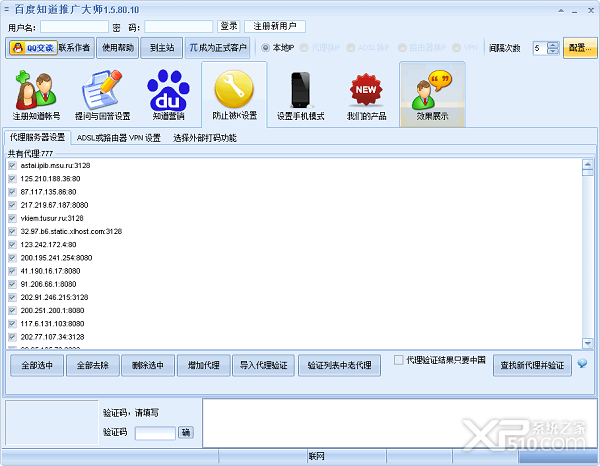Click the 全部去除 deselect-all button

coord(93,365)
